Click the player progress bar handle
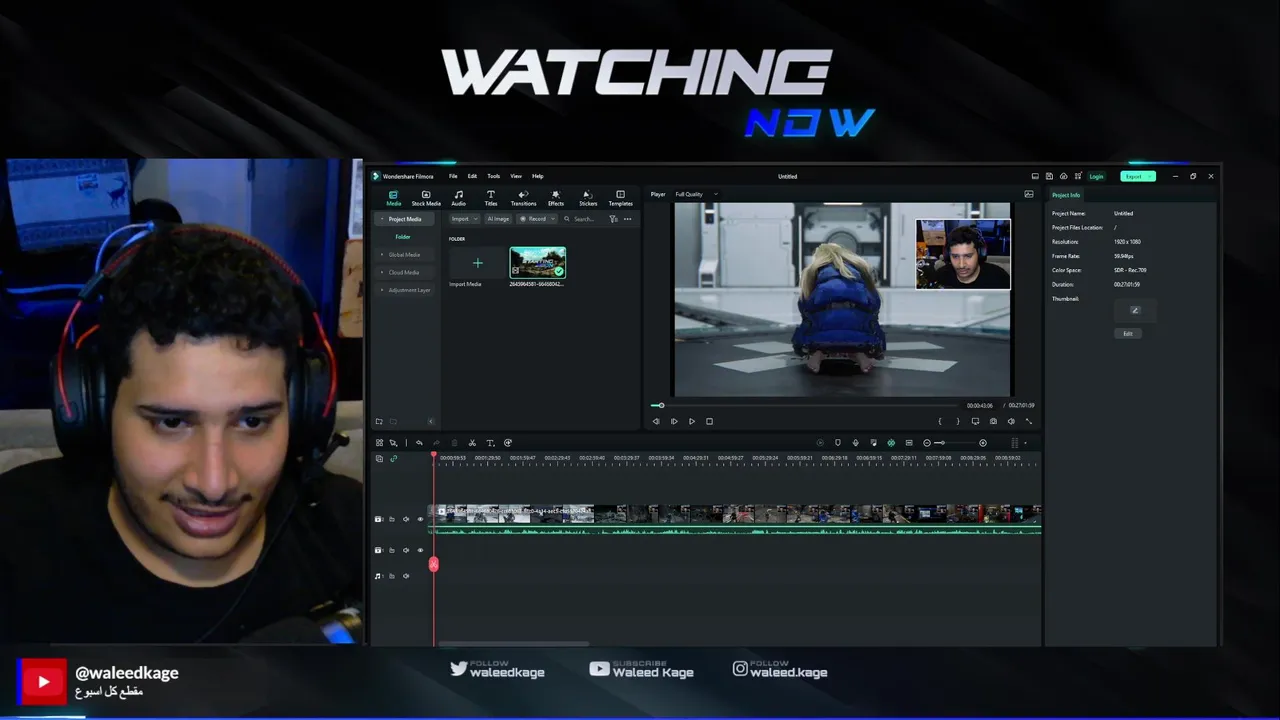Screen dimensions: 1280x720 coord(660,405)
